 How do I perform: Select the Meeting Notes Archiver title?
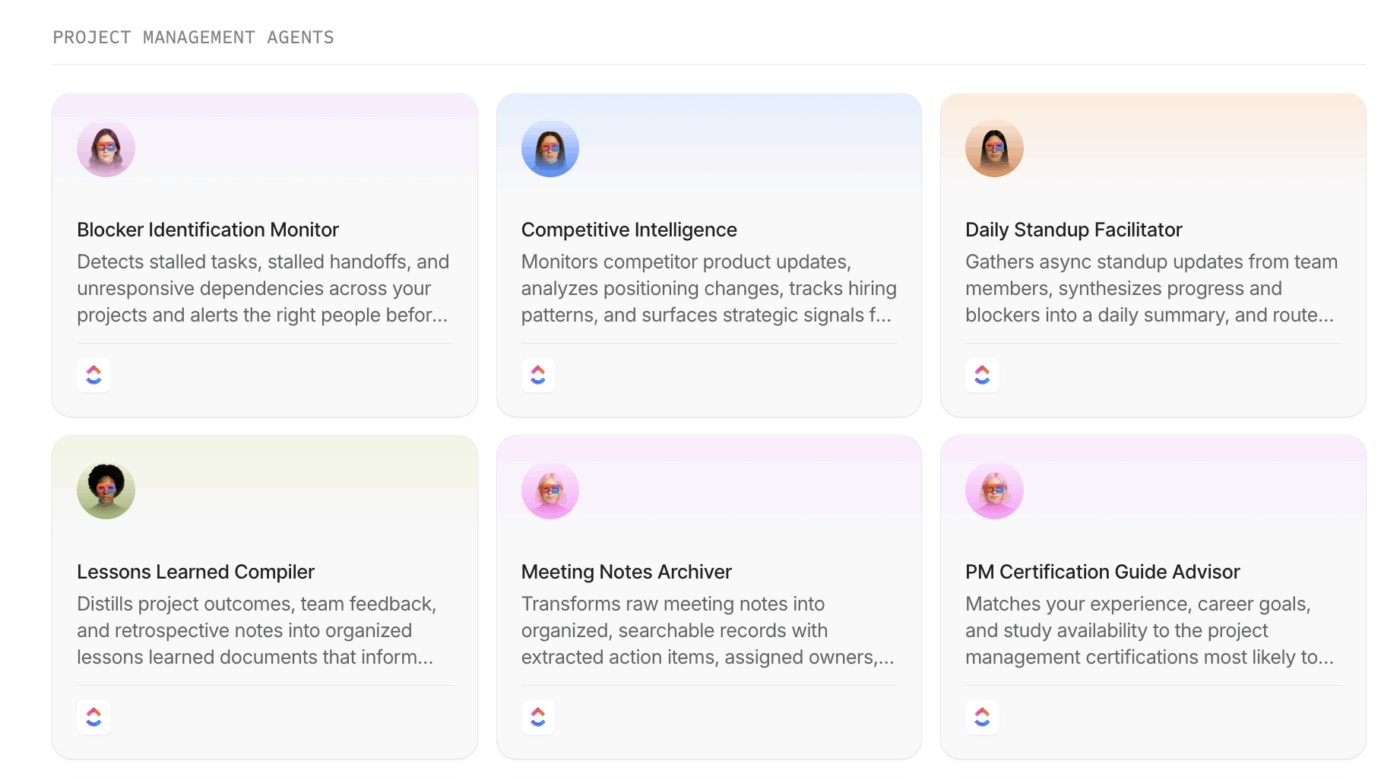[626, 572]
